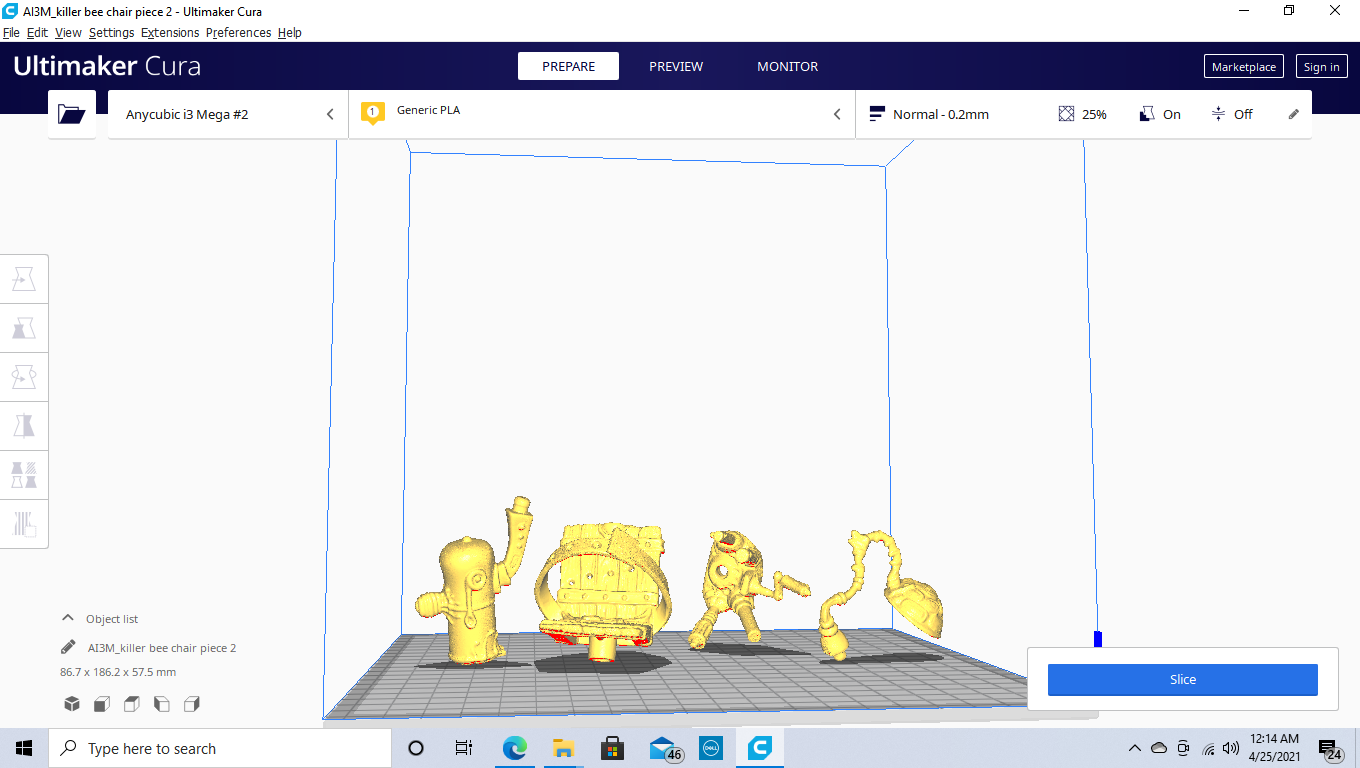Open the file folder icon

pyautogui.click(x=72, y=114)
